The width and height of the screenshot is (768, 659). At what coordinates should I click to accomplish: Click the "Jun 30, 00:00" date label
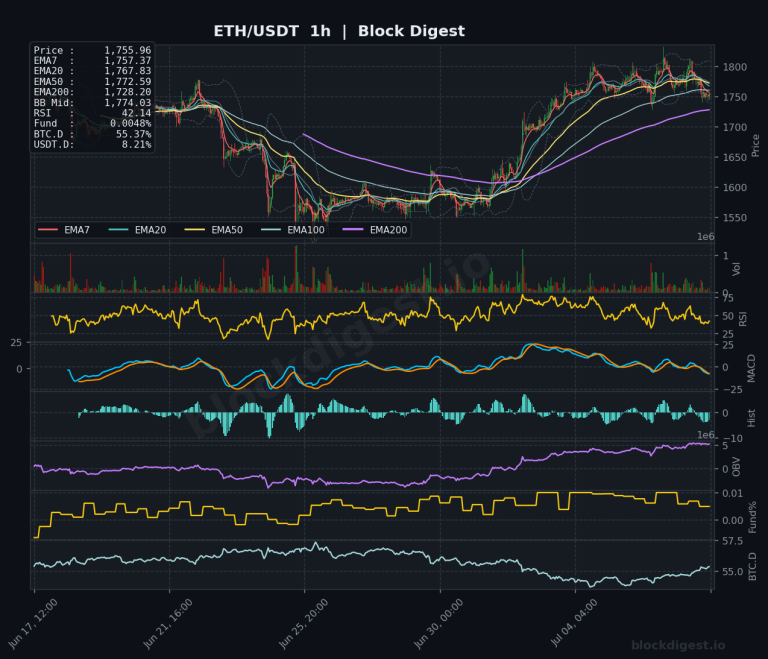(x=438, y=624)
